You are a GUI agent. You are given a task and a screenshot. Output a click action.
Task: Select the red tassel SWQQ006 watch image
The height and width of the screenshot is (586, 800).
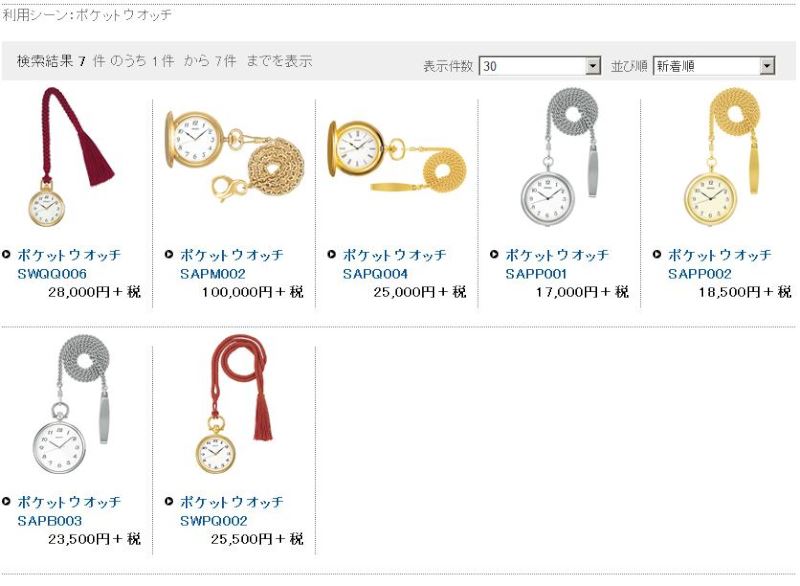tap(70, 157)
